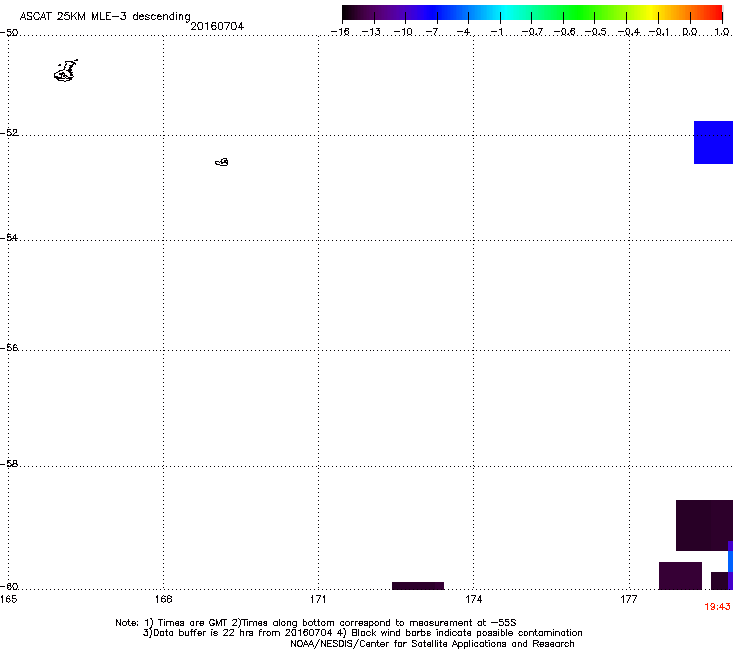Click the '-0.6' color scale label
The image size is (740, 650).
pyautogui.click(x=564, y=32)
